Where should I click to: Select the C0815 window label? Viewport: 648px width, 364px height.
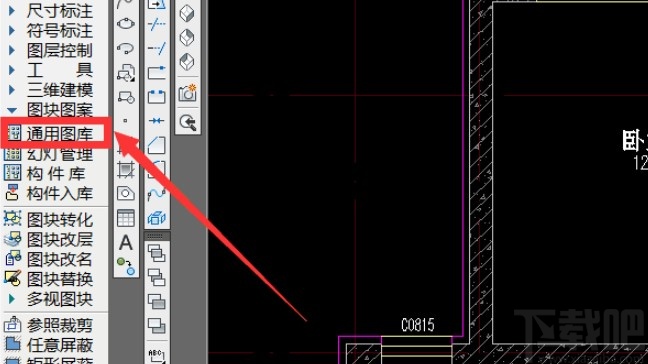point(417,325)
